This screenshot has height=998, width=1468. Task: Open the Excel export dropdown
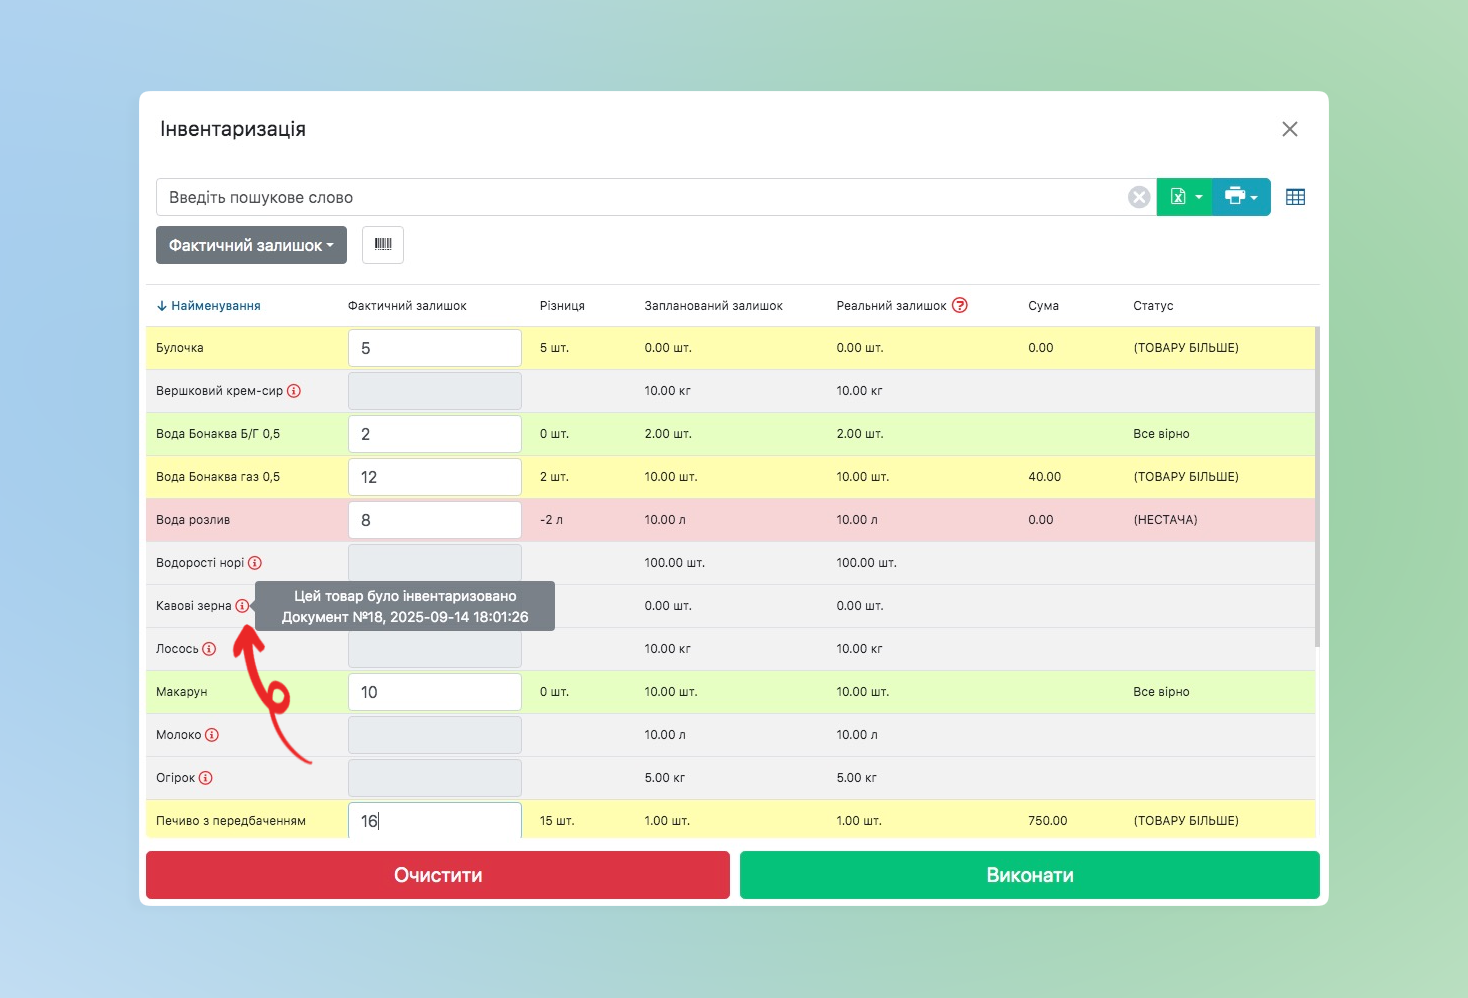click(1185, 197)
